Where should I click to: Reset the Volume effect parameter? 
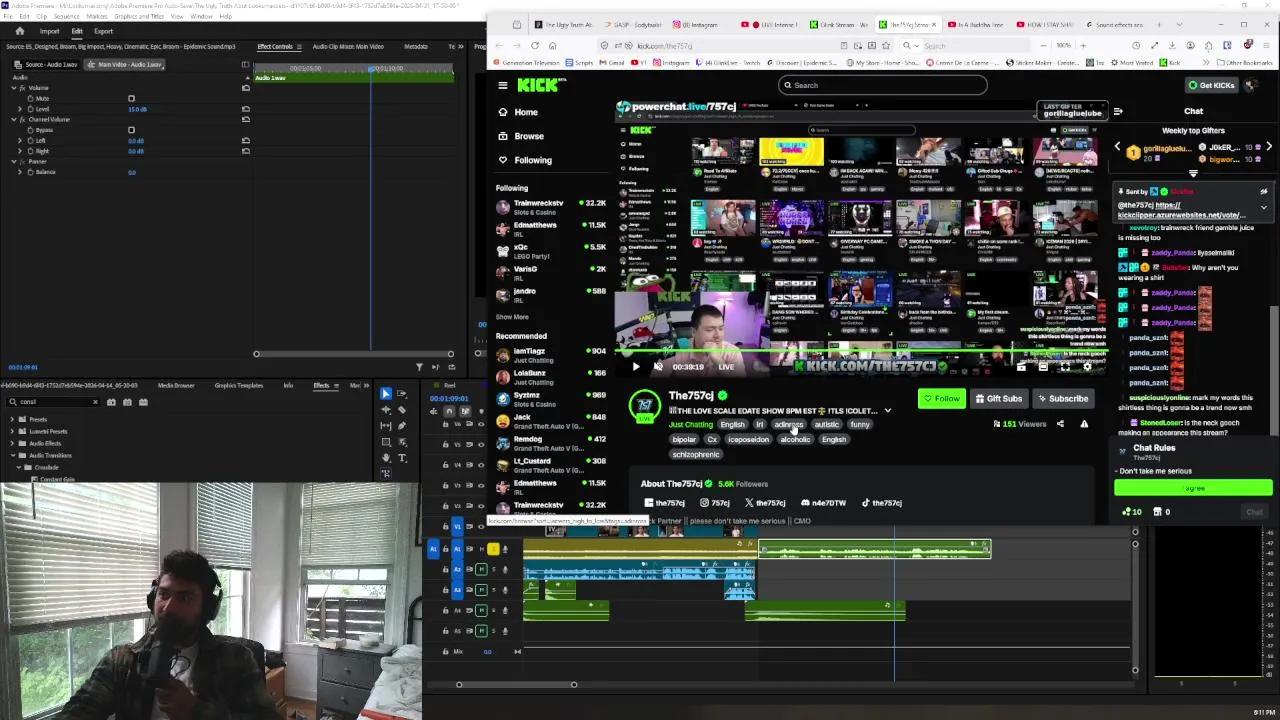(x=246, y=88)
